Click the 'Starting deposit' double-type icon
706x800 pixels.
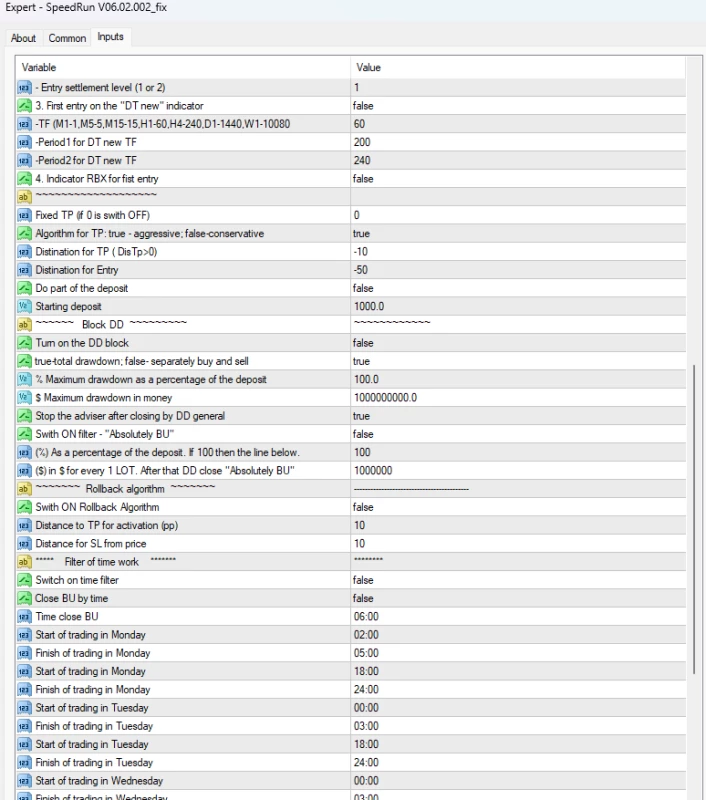click(25, 306)
